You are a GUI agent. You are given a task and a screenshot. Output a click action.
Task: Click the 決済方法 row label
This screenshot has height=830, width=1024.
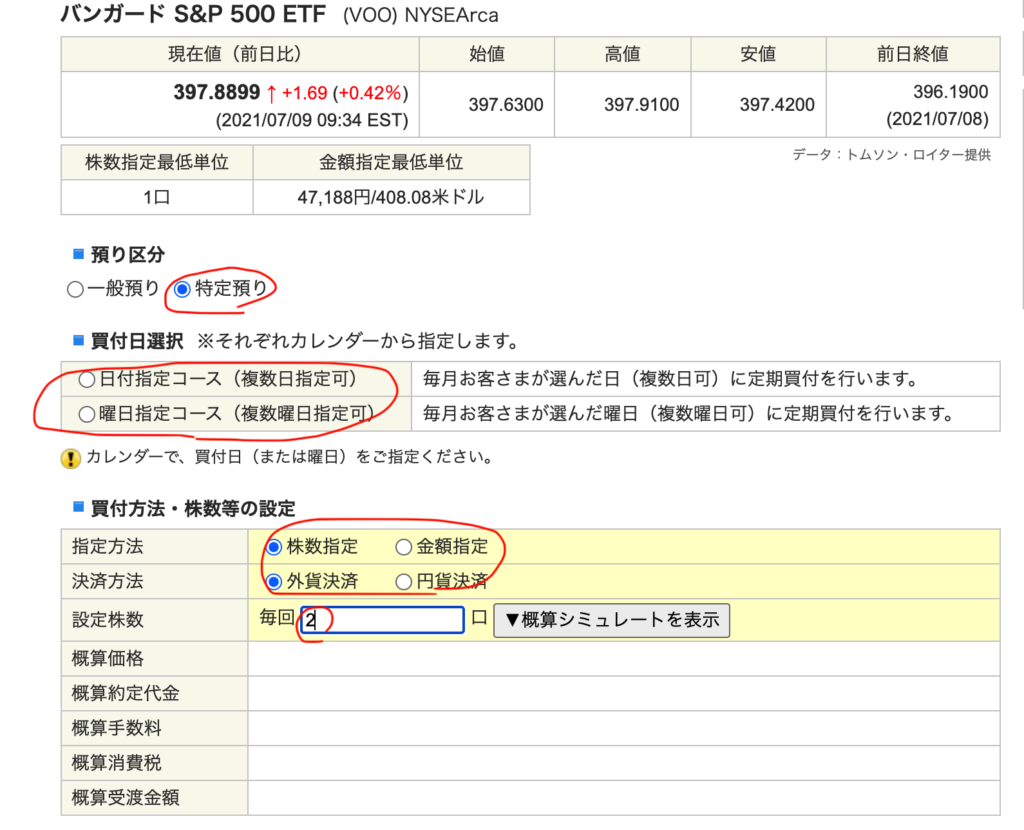[x=108, y=581]
